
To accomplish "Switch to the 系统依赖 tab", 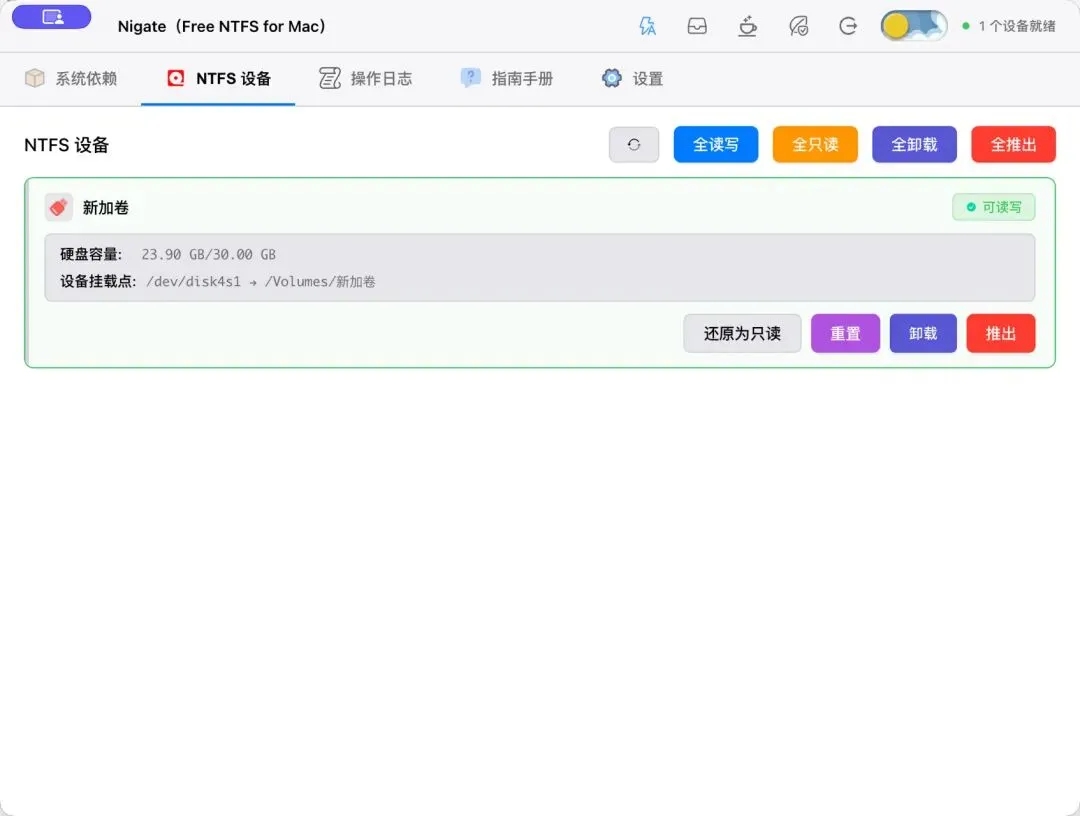I will coord(71,79).
